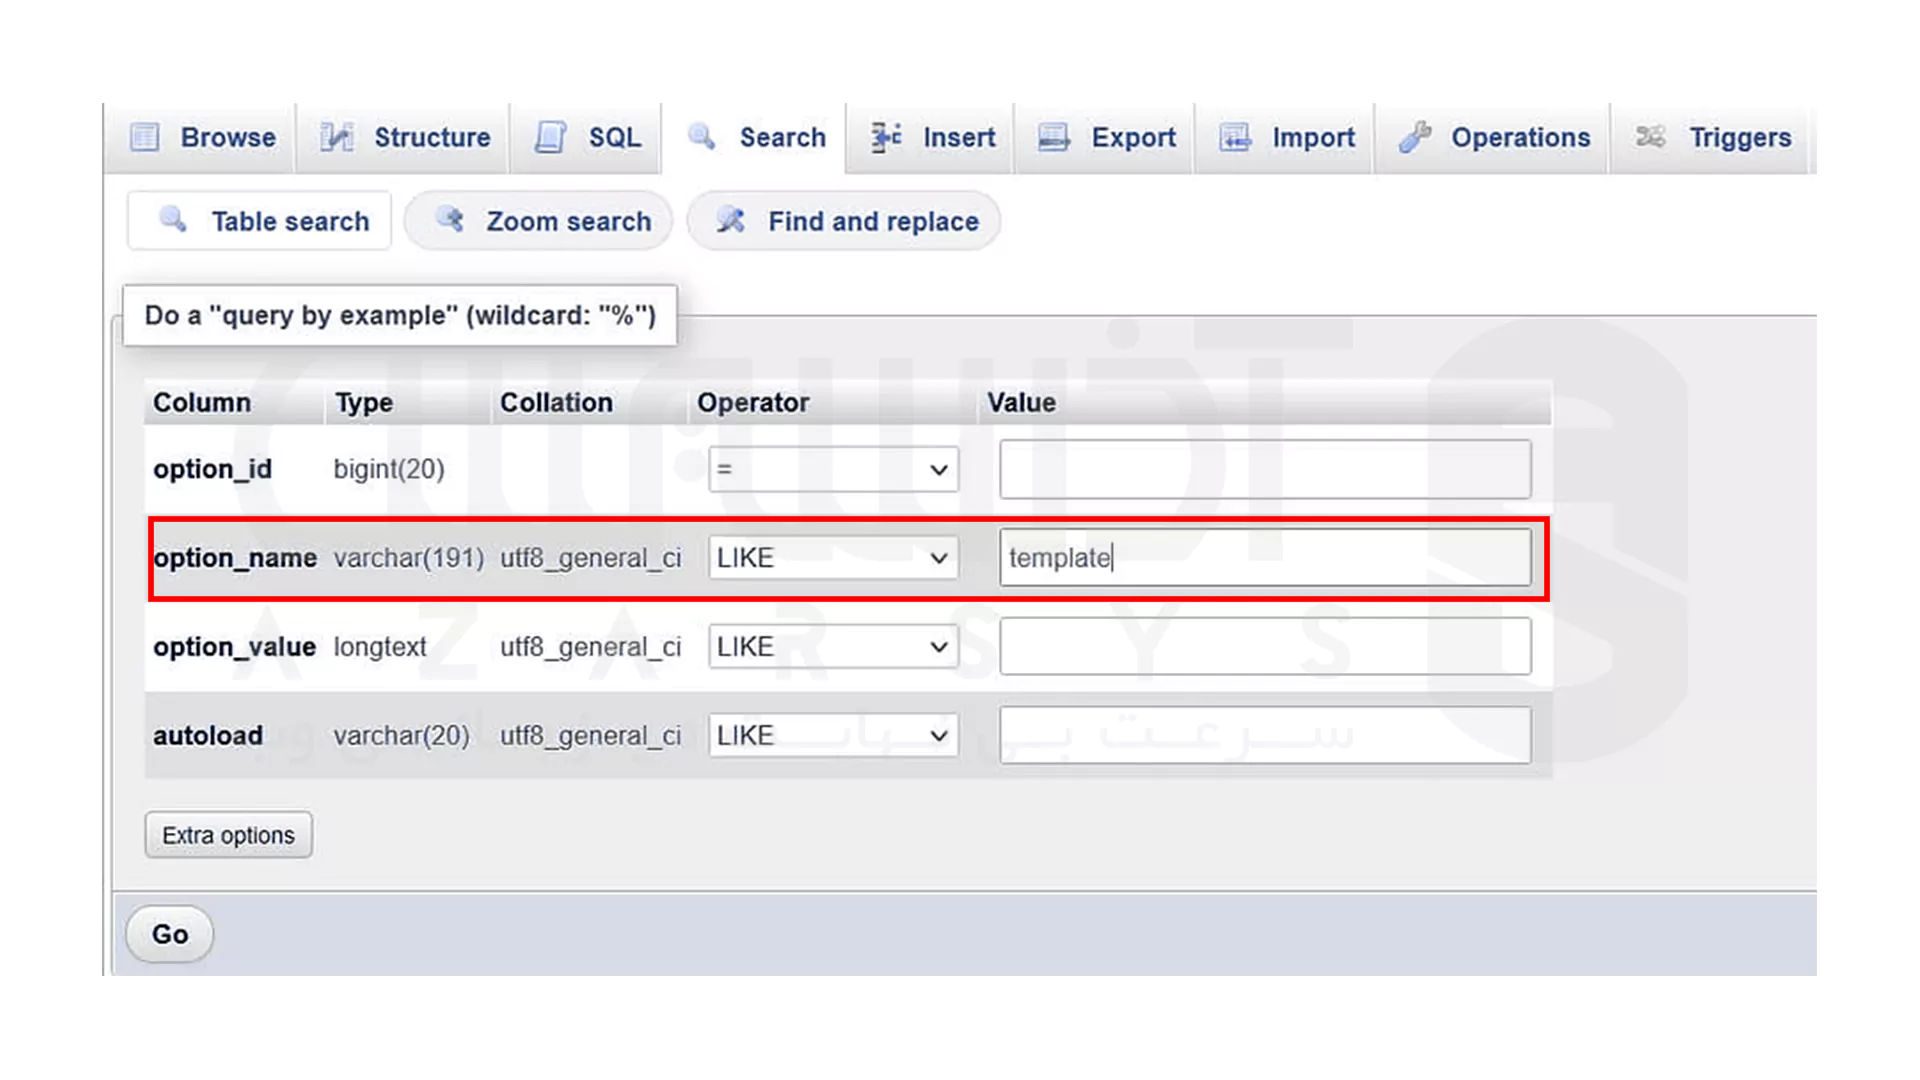Open the option_value operator dropdown
Viewport: 1920px width, 1080px height.
pos(833,647)
